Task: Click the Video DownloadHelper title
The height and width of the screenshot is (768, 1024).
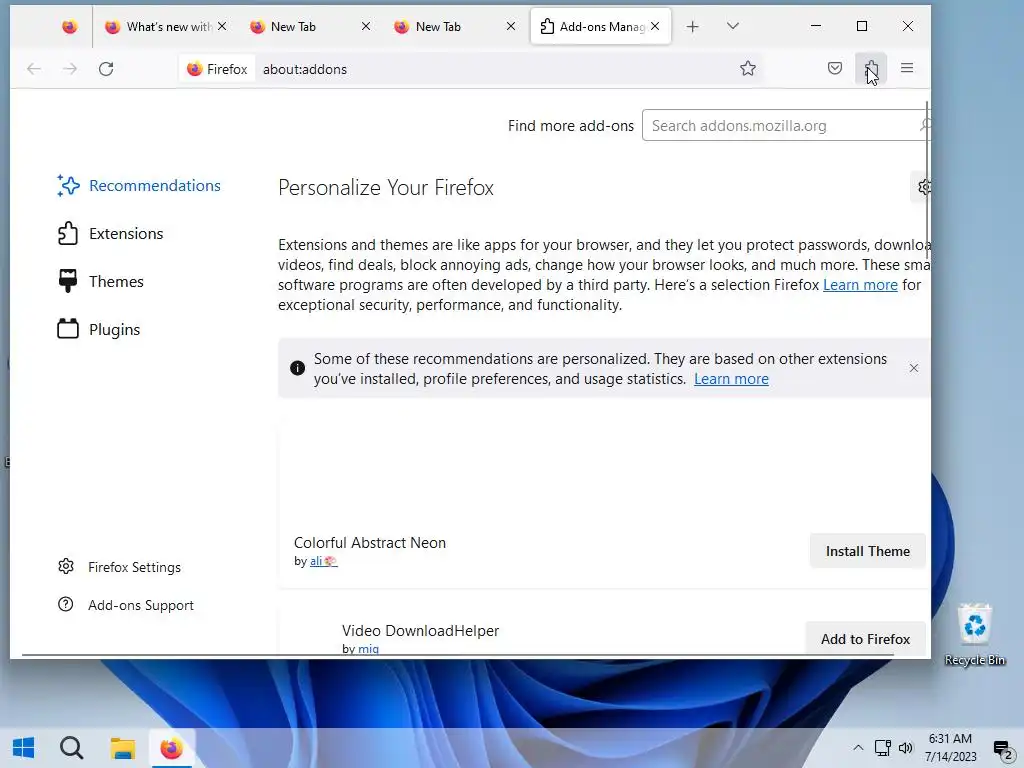Action: tap(421, 631)
